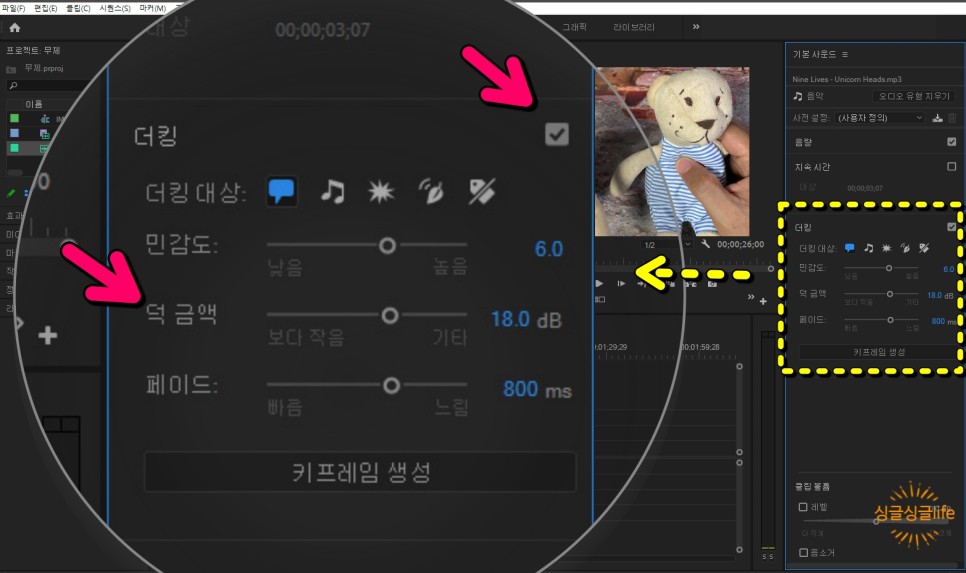The image size is (966, 573).
Task: Open the 시퀀스(S) menu
Action: [x=115, y=8]
